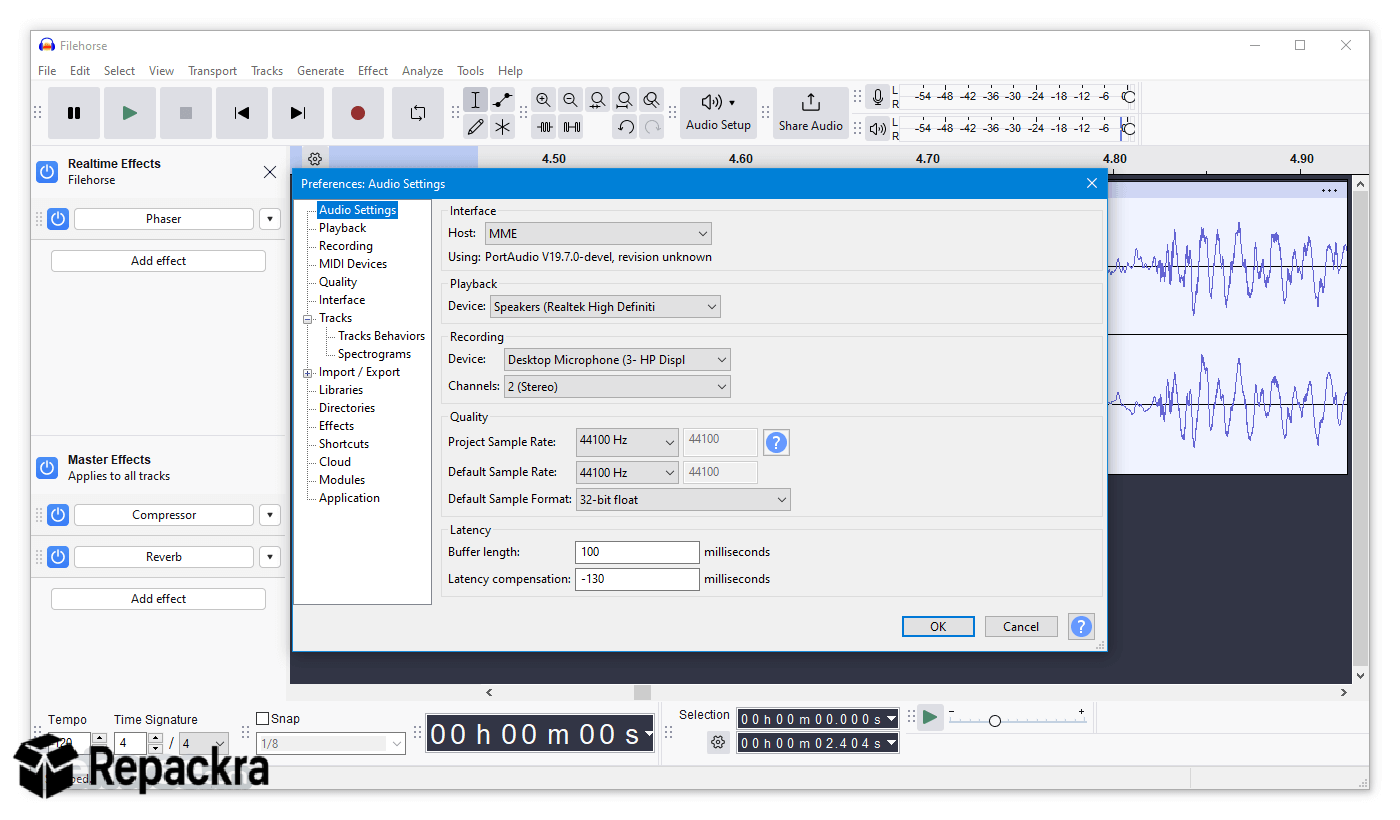Screen dimensions: 1400x820
Task: Open Project Sample Rate 44100 Hz dropdown
Action: coord(627,441)
